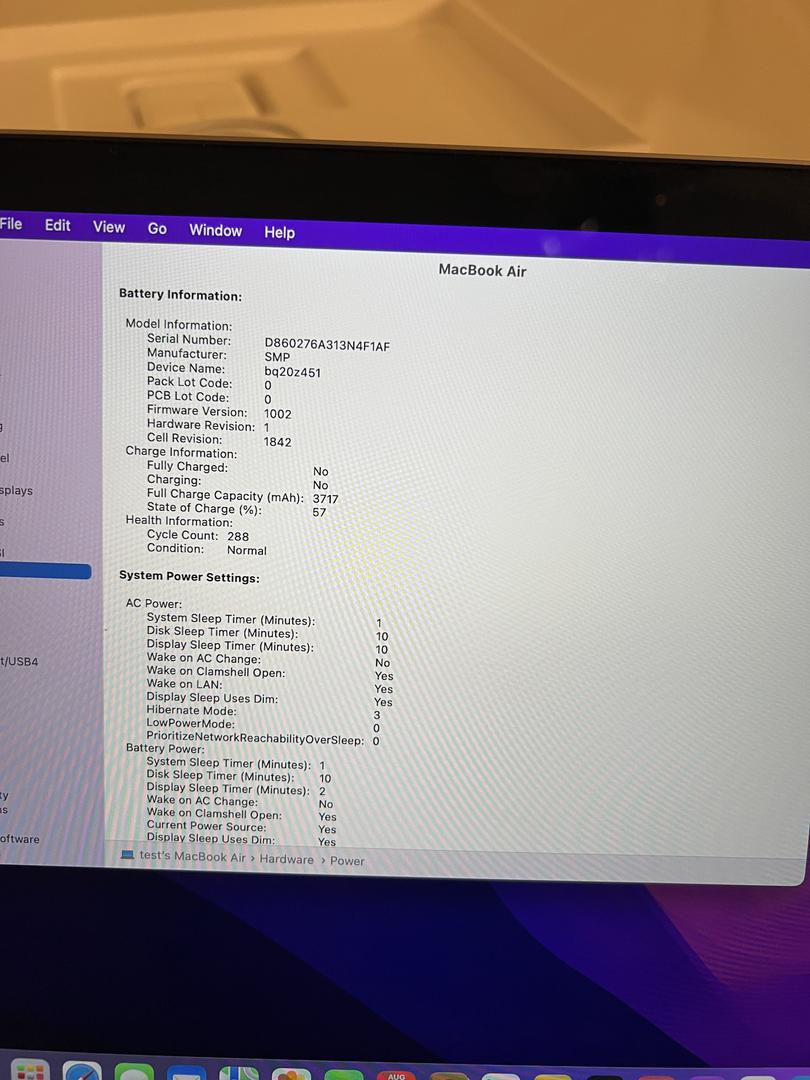The width and height of the screenshot is (810, 1080).
Task: Click the Firmware Version value 1002
Action: click(278, 413)
